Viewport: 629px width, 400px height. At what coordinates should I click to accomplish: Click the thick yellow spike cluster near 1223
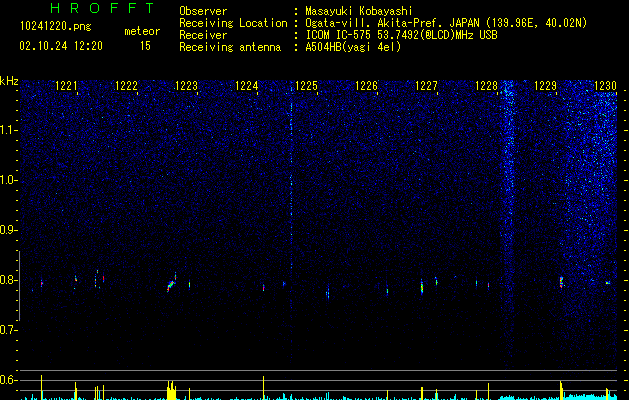(x=171, y=390)
